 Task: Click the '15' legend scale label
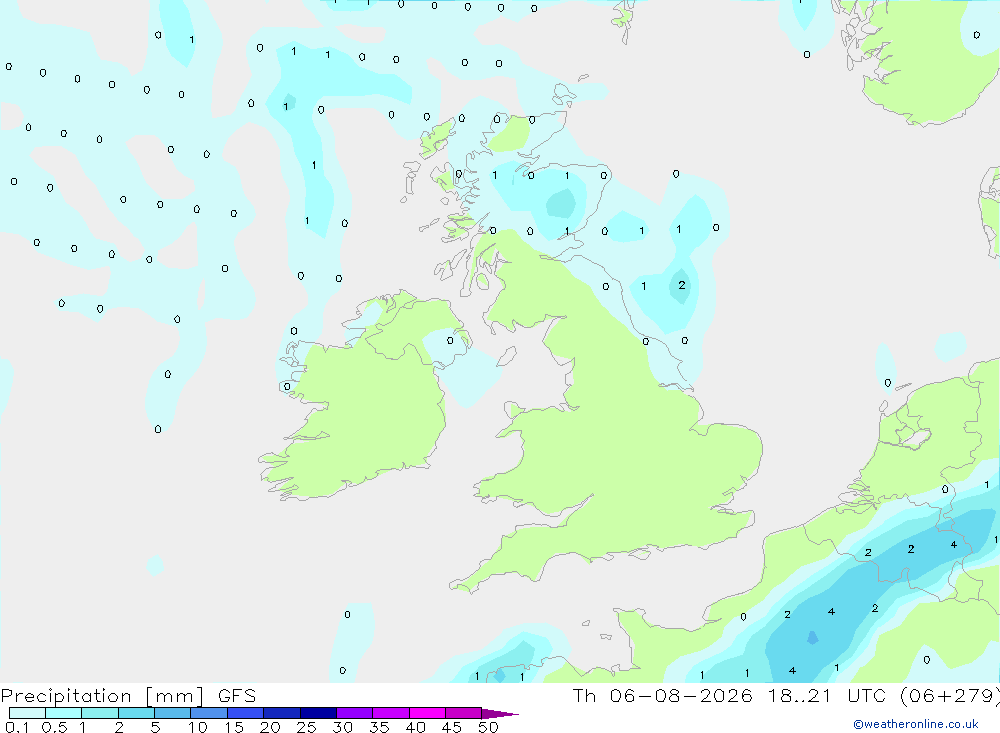pos(234,727)
